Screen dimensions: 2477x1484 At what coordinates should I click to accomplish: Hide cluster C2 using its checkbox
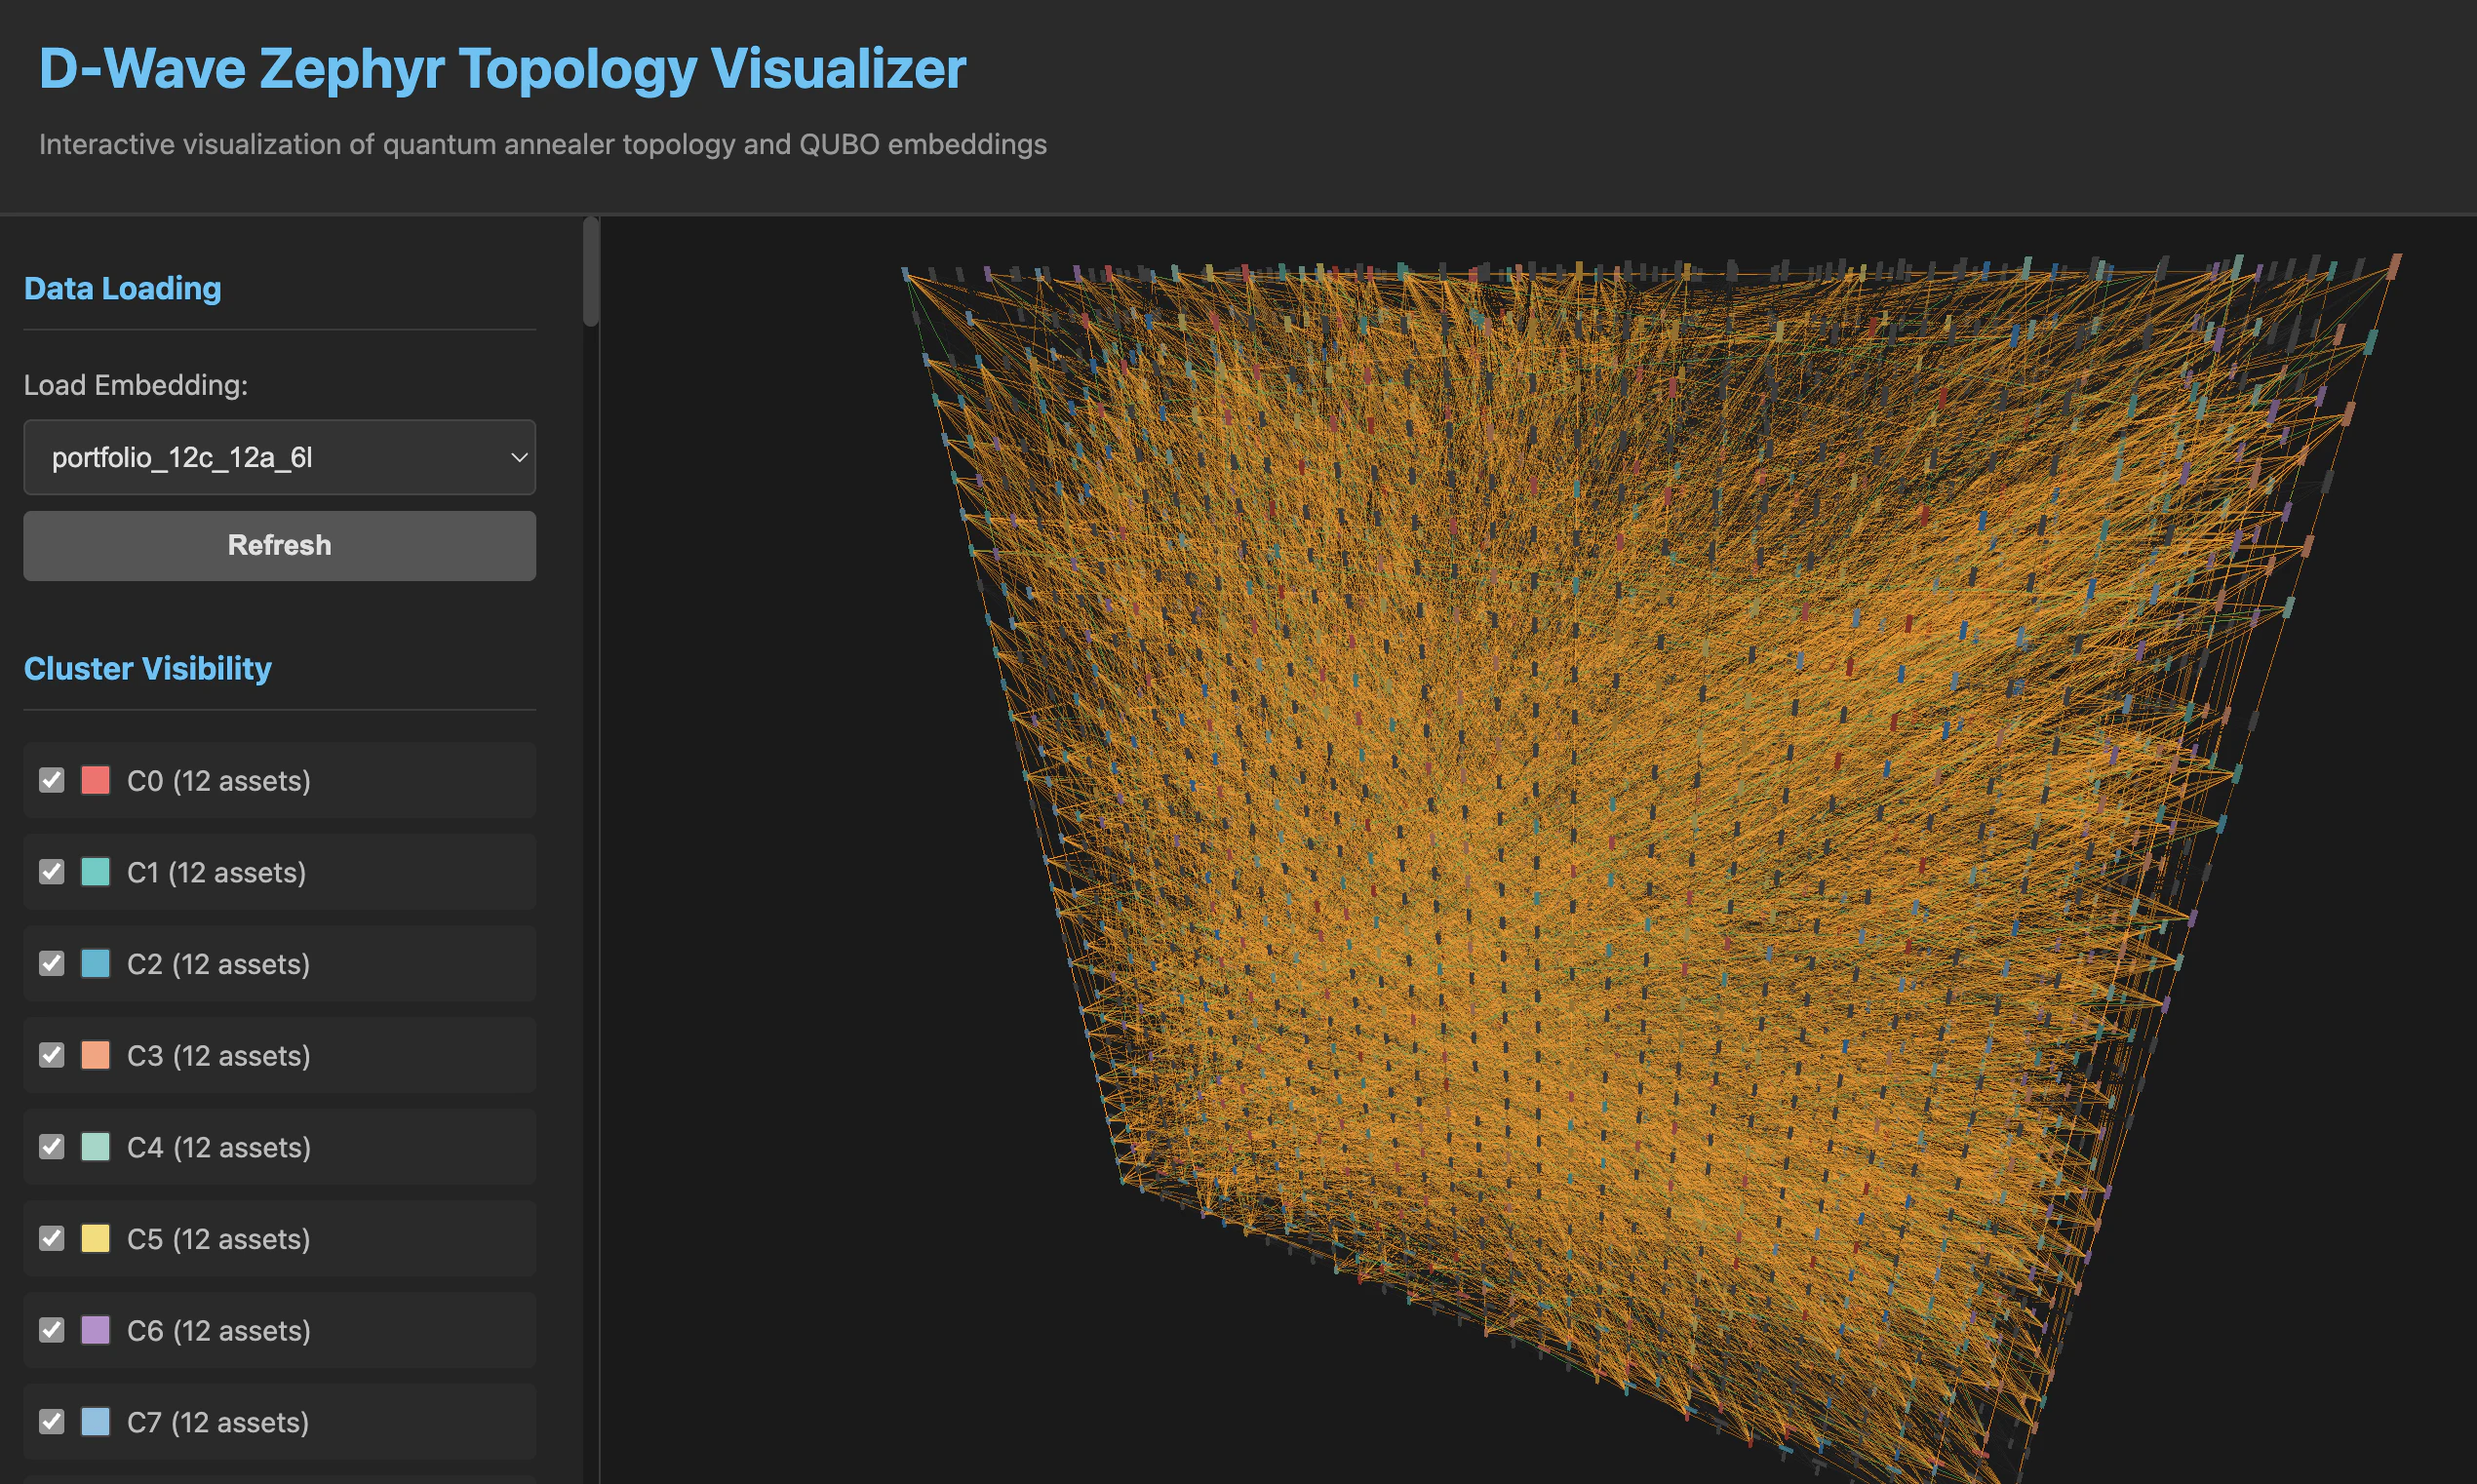coord(52,963)
